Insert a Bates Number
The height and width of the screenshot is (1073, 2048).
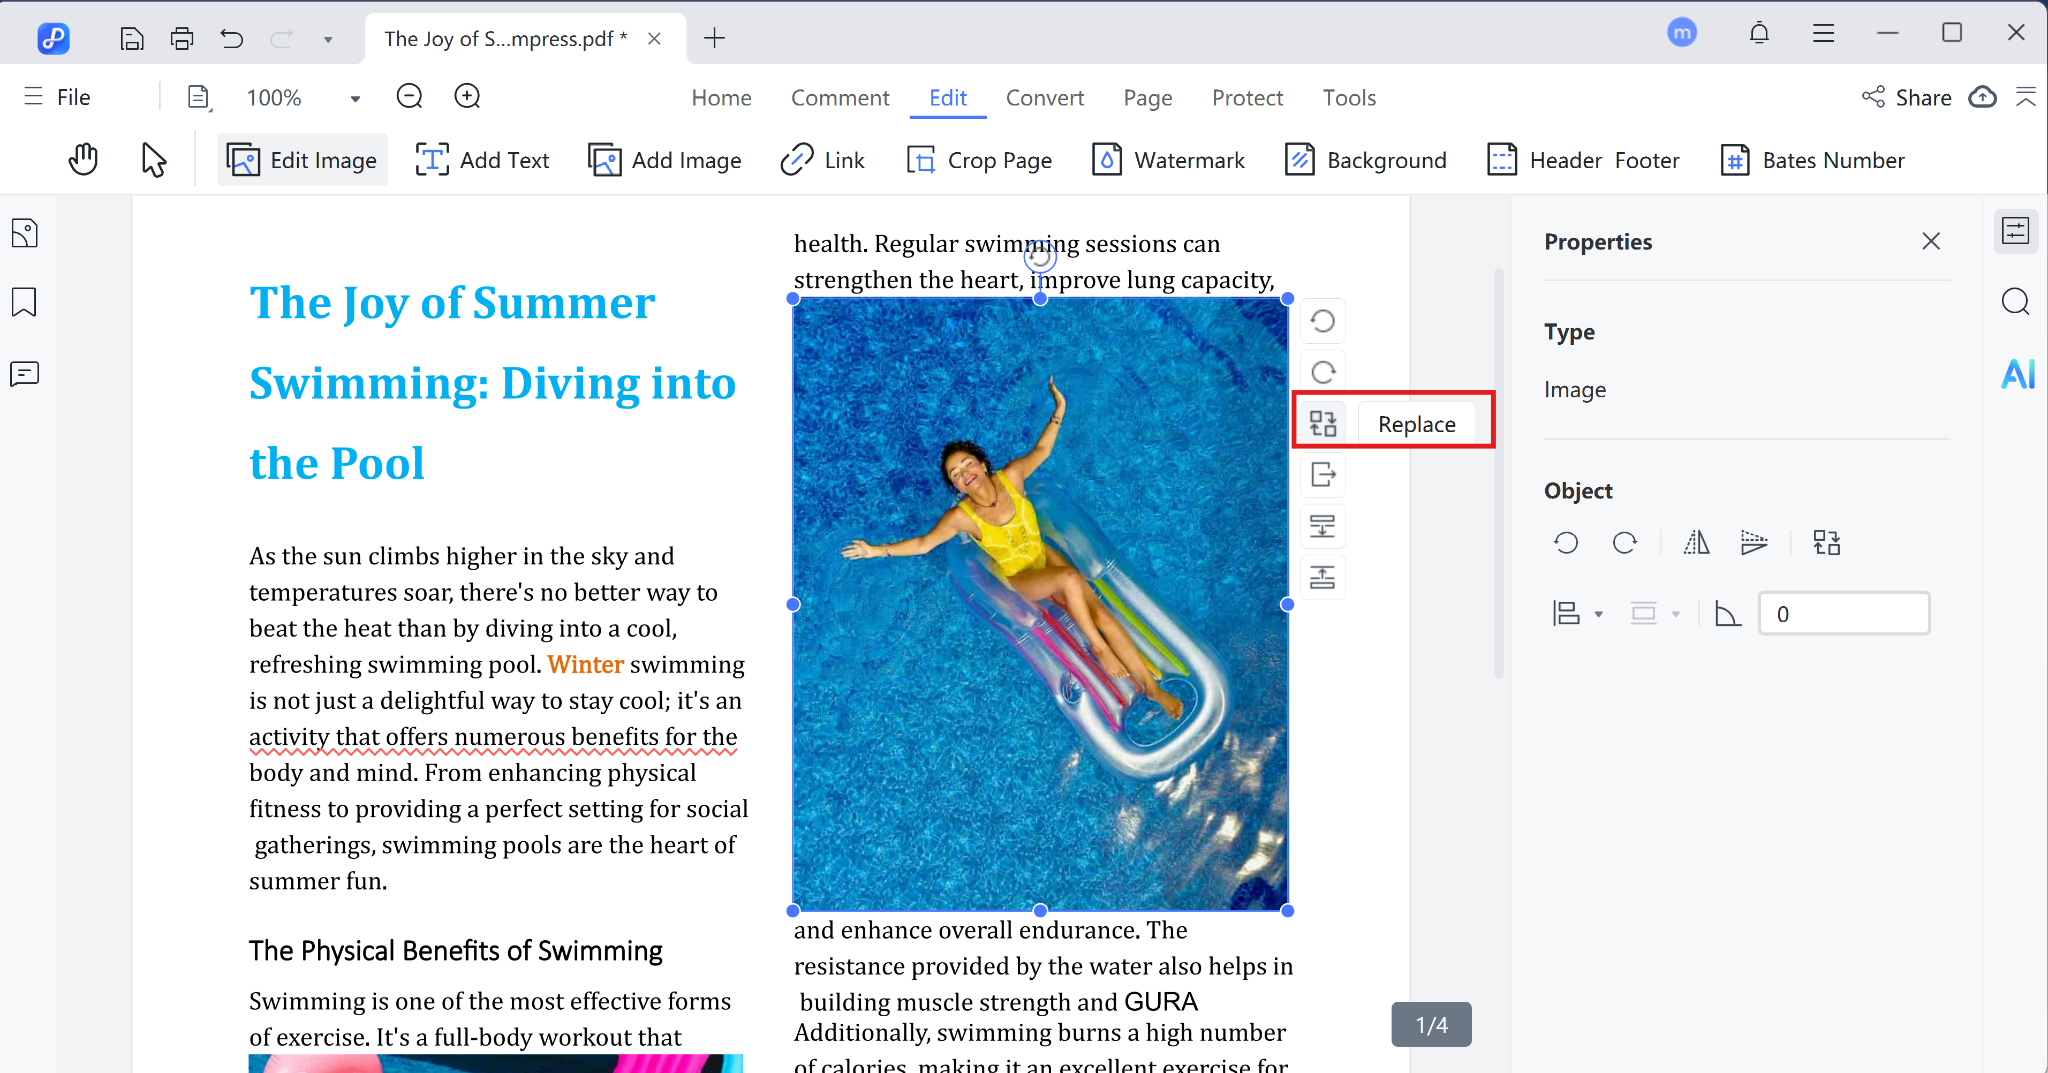(x=1812, y=159)
